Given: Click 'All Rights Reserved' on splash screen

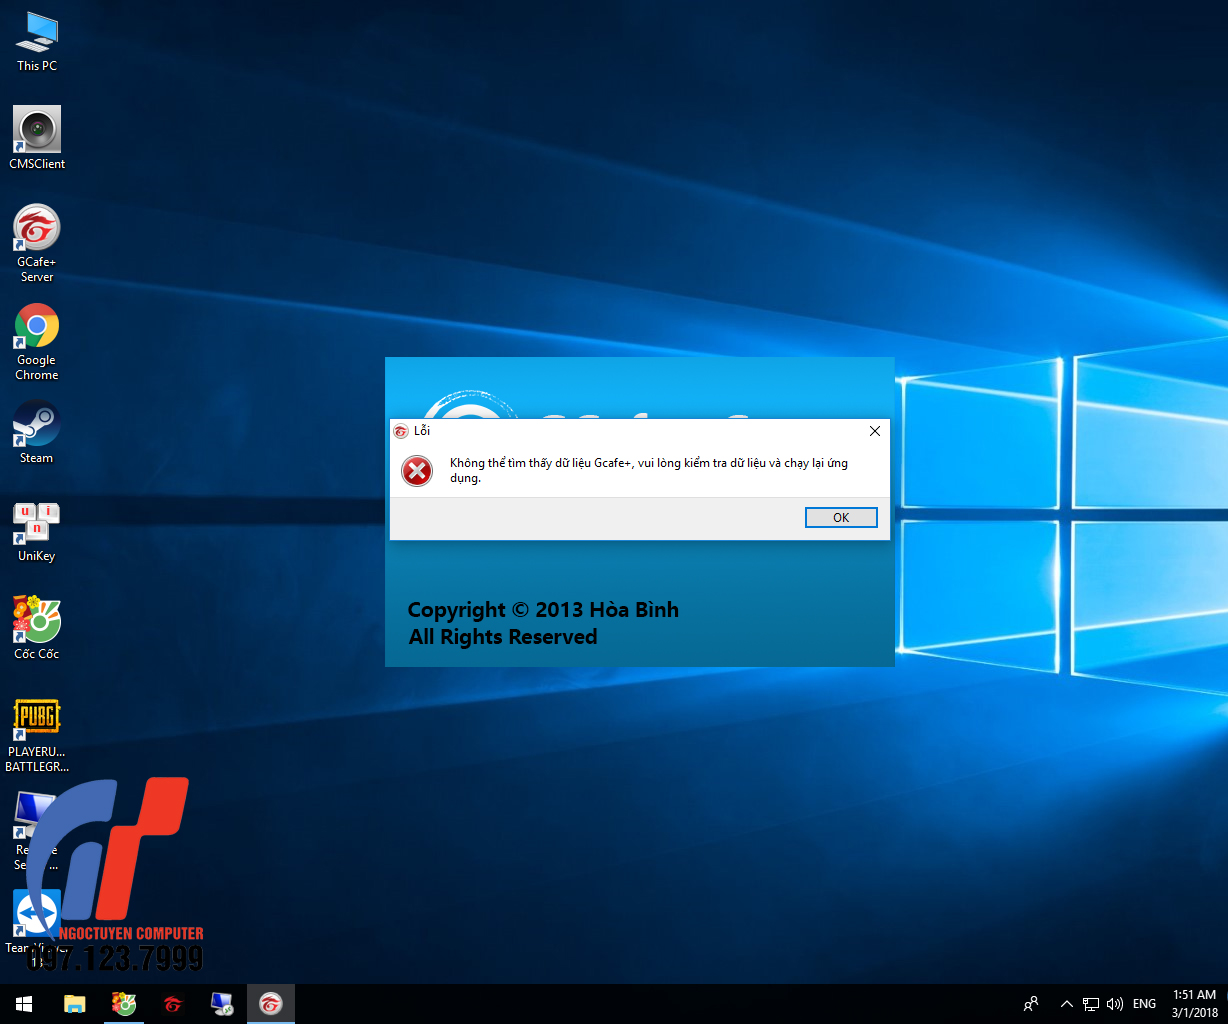Looking at the screenshot, I should point(503,637).
